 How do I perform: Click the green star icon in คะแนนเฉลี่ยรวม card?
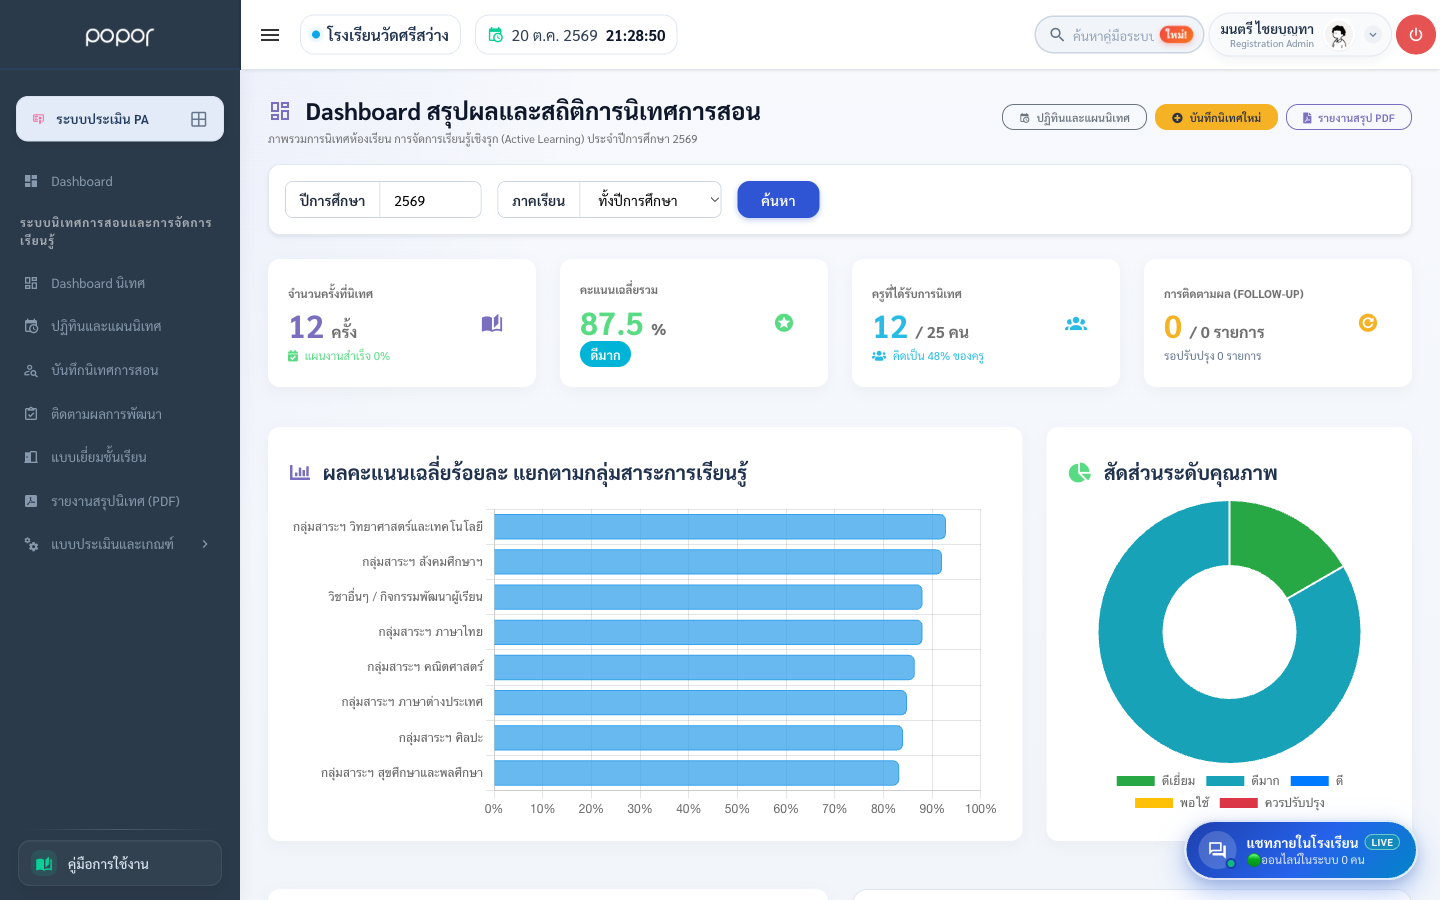(x=784, y=322)
